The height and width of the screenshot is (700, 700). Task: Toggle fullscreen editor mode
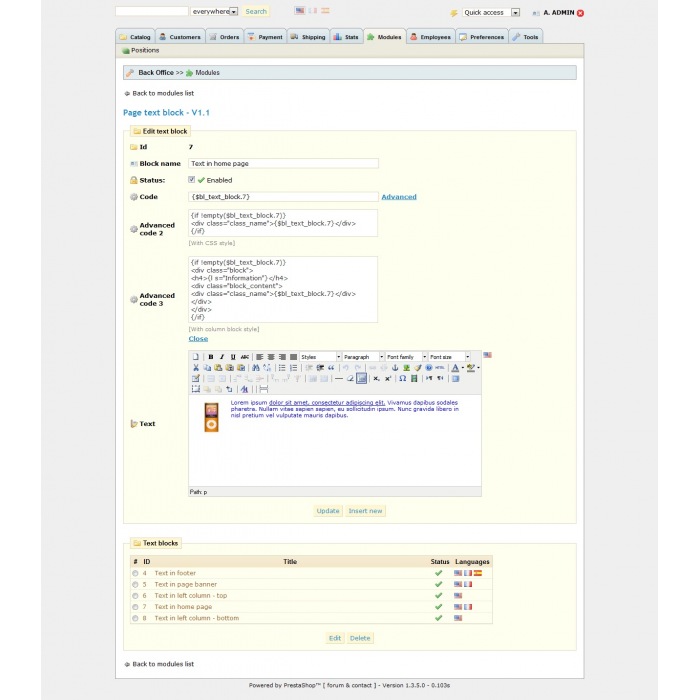point(455,379)
